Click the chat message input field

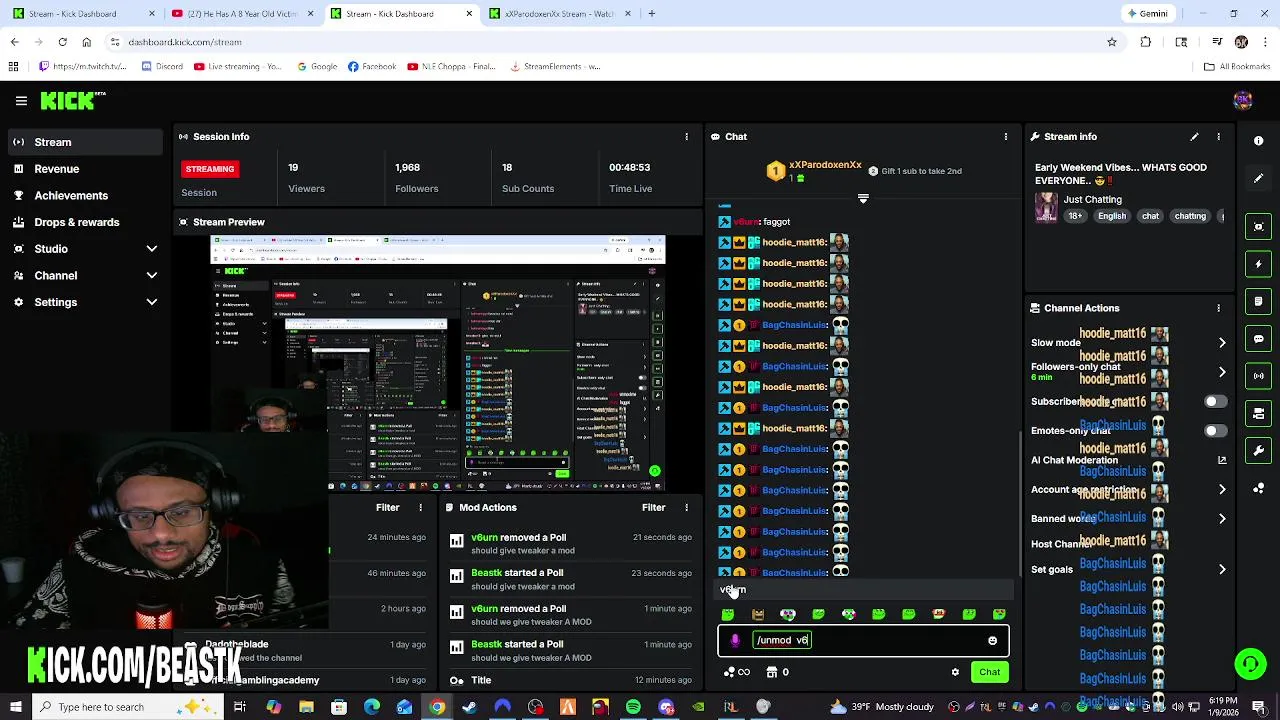point(863,641)
